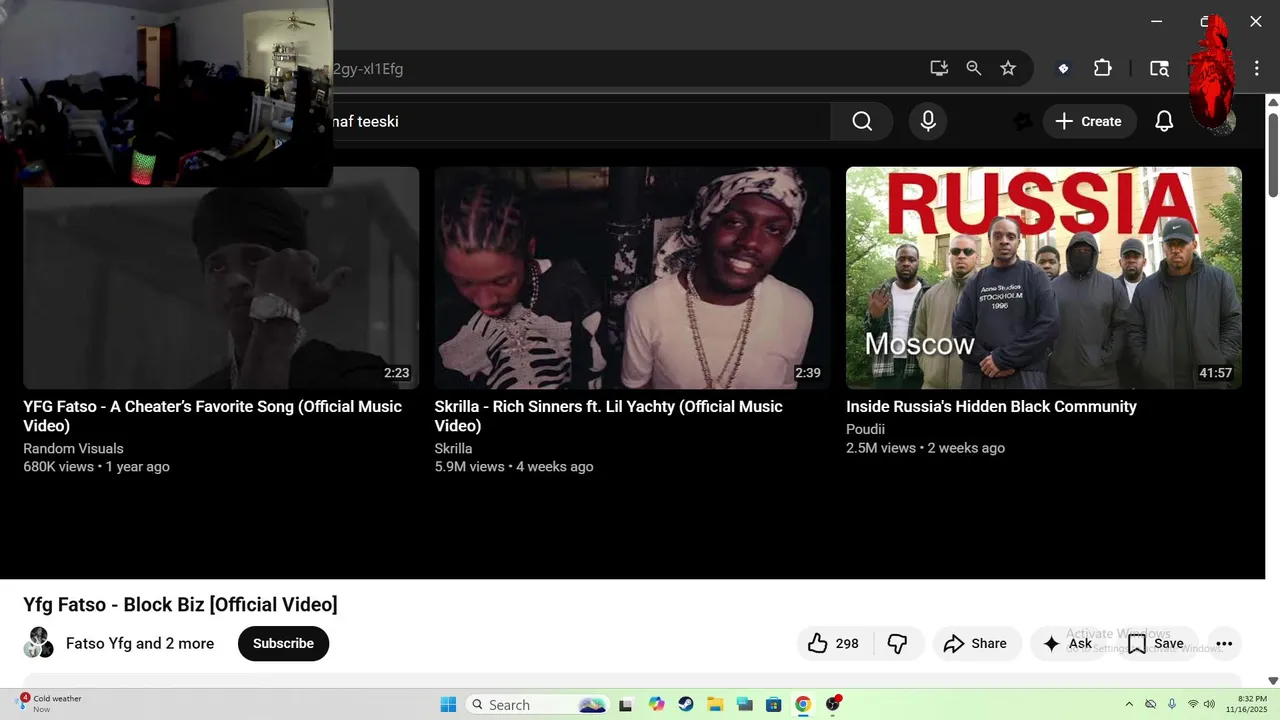Open the Poudii channel name

coord(865,429)
